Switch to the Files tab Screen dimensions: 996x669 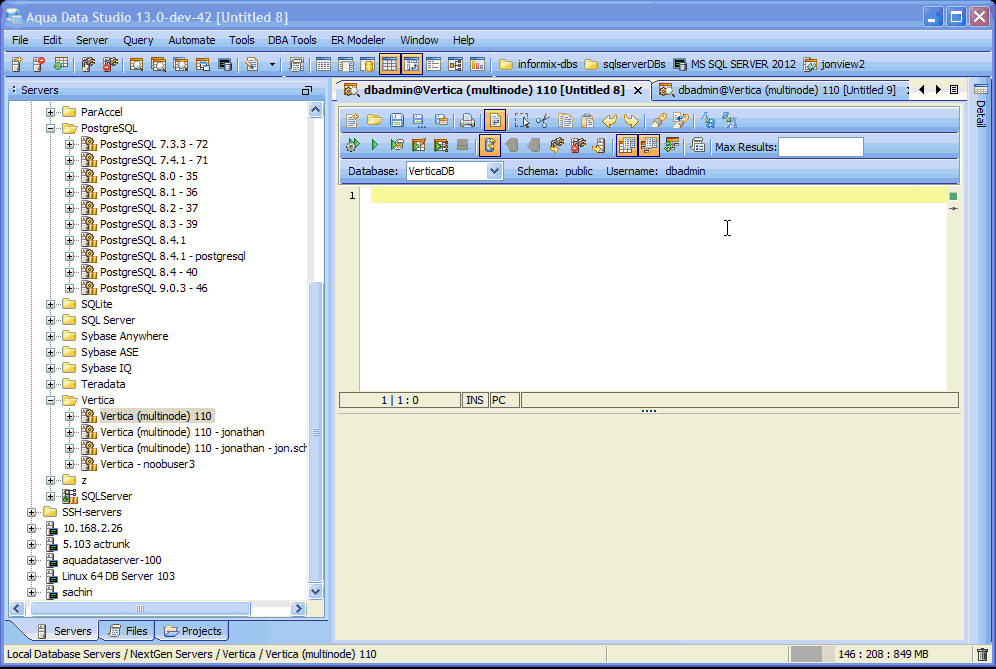128,631
